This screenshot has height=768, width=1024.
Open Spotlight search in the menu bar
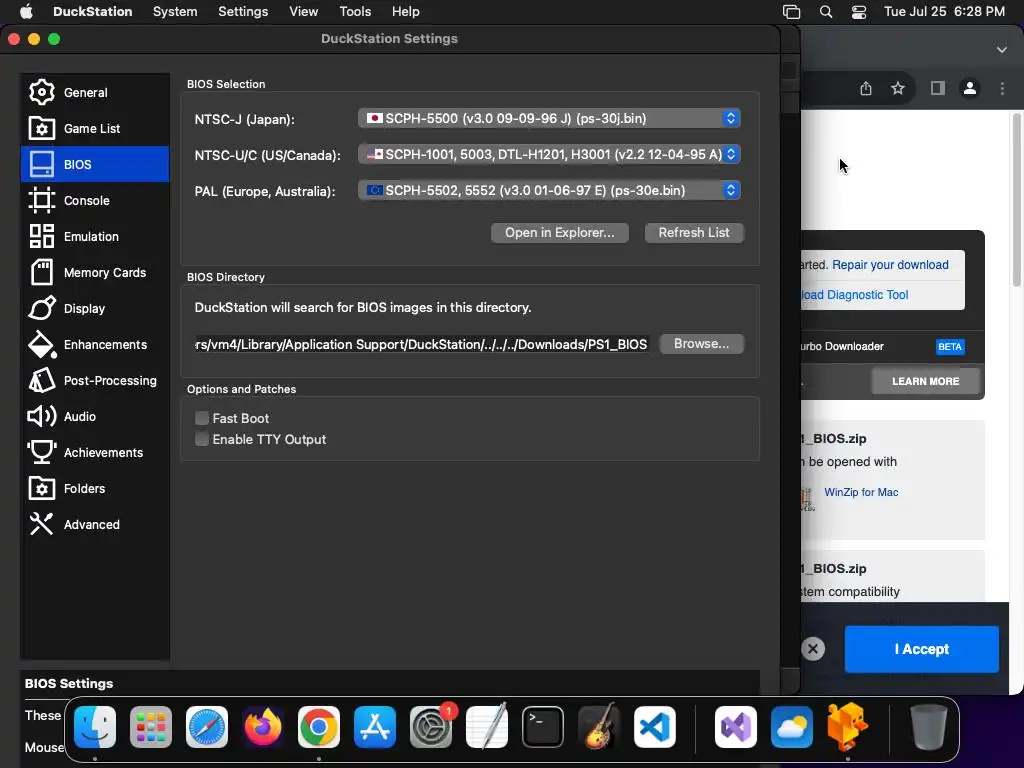[x=826, y=12]
